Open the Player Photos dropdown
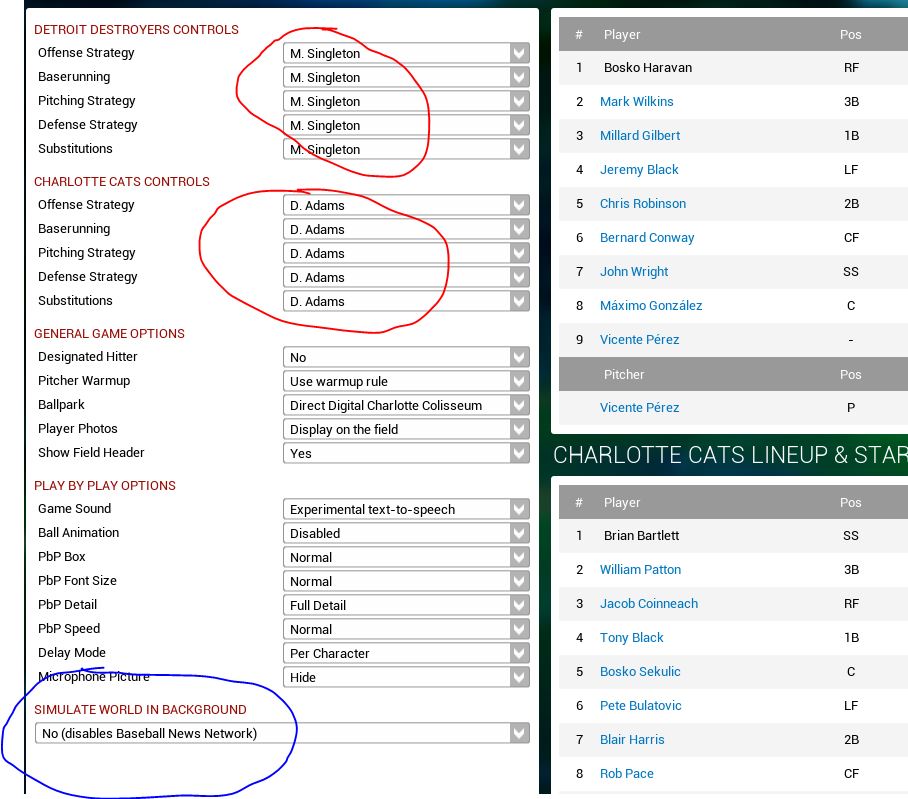This screenshot has height=799, width=908. 406,430
